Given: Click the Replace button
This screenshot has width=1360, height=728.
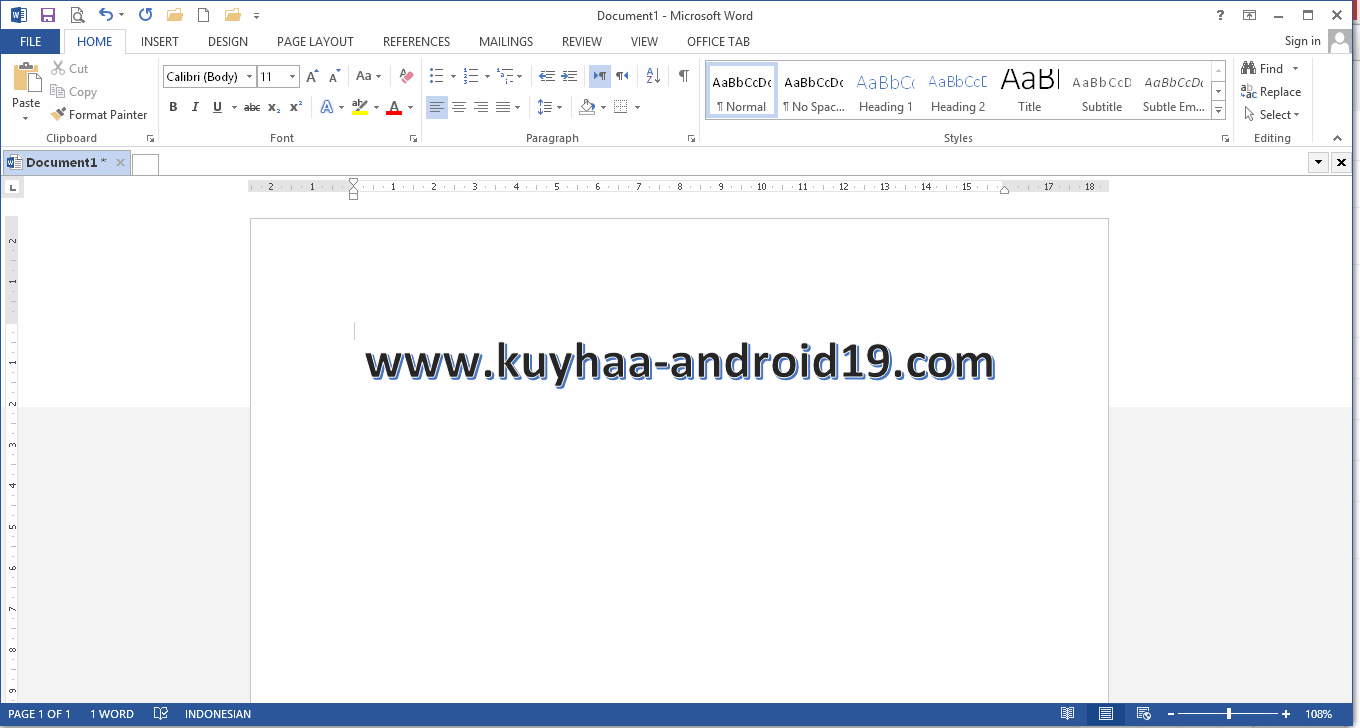Looking at the screenshot, I should (1271, 92).
